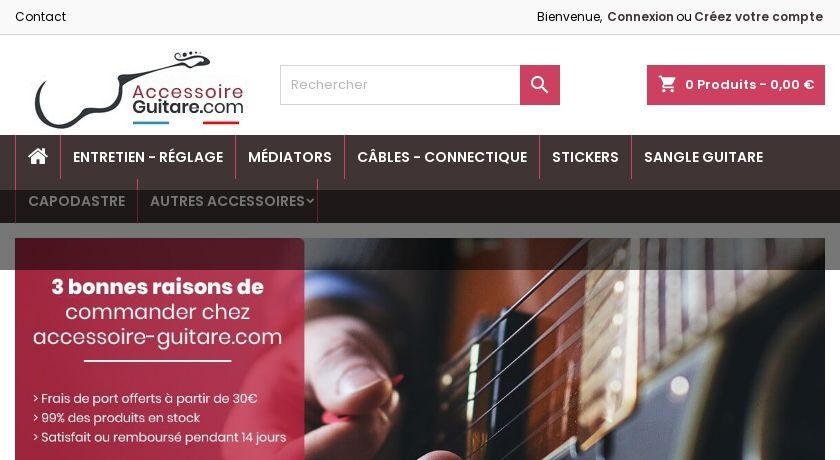Click the 3 bonnes raisons banner
This screenshot has width=840, height=460.
tap(160, 349)
